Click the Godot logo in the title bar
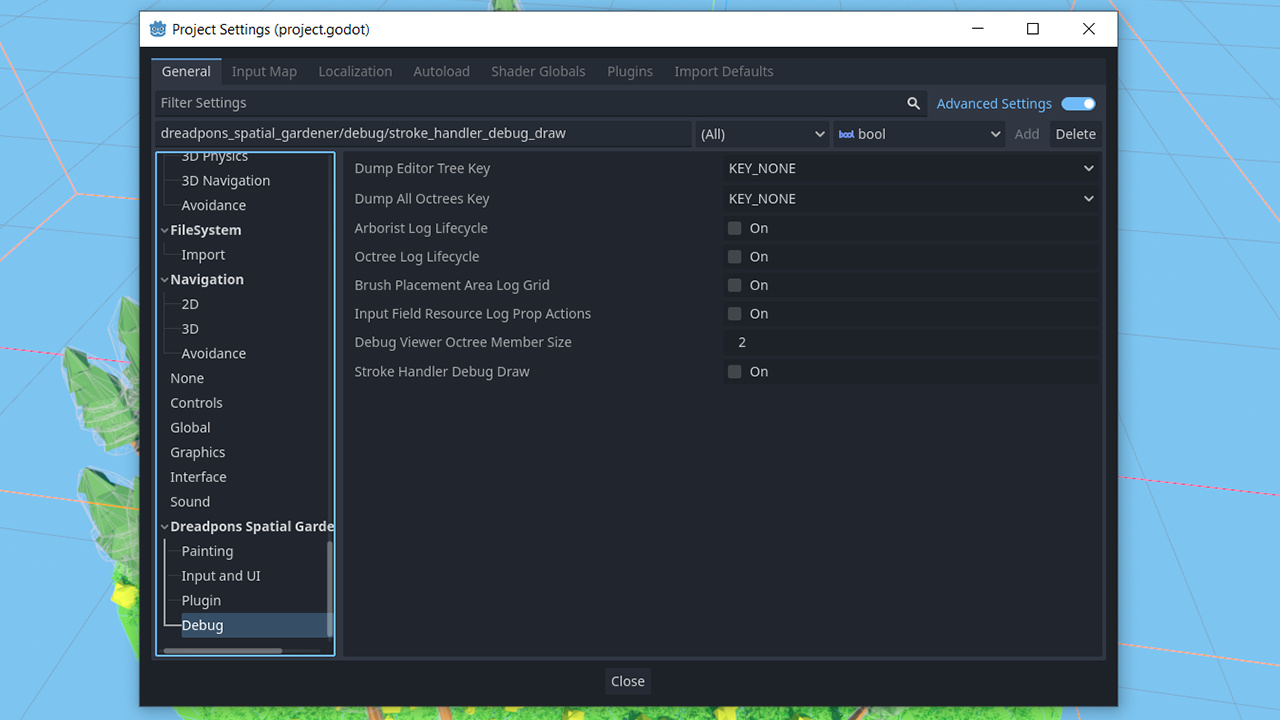Screen dimensions: 1280x720 (x=157, y=29)
